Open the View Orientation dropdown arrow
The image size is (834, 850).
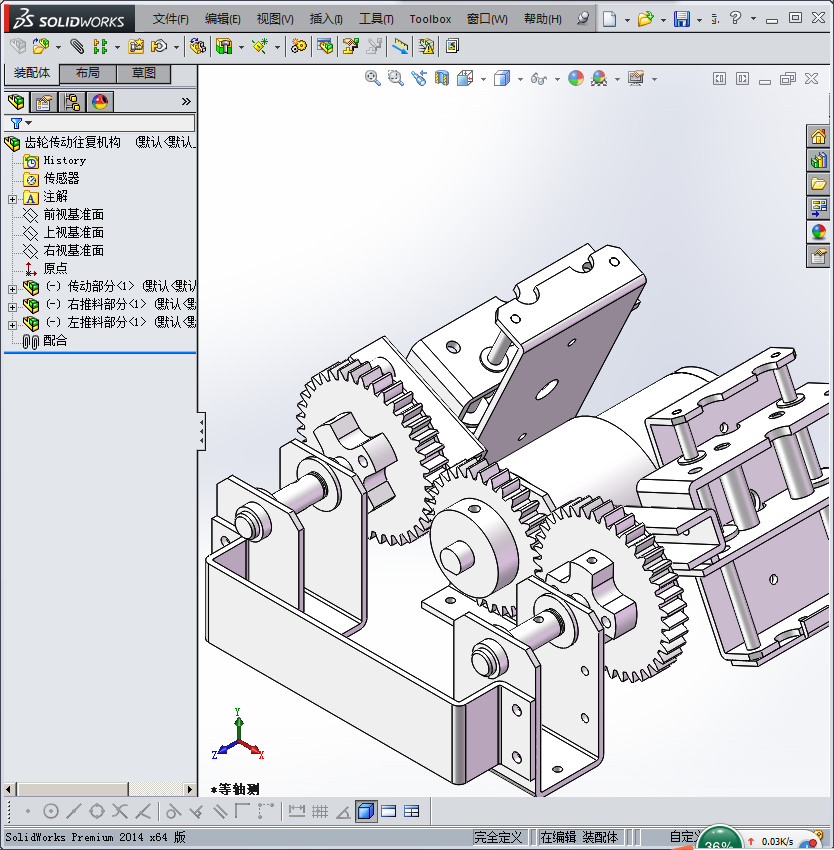click(483, 80)
